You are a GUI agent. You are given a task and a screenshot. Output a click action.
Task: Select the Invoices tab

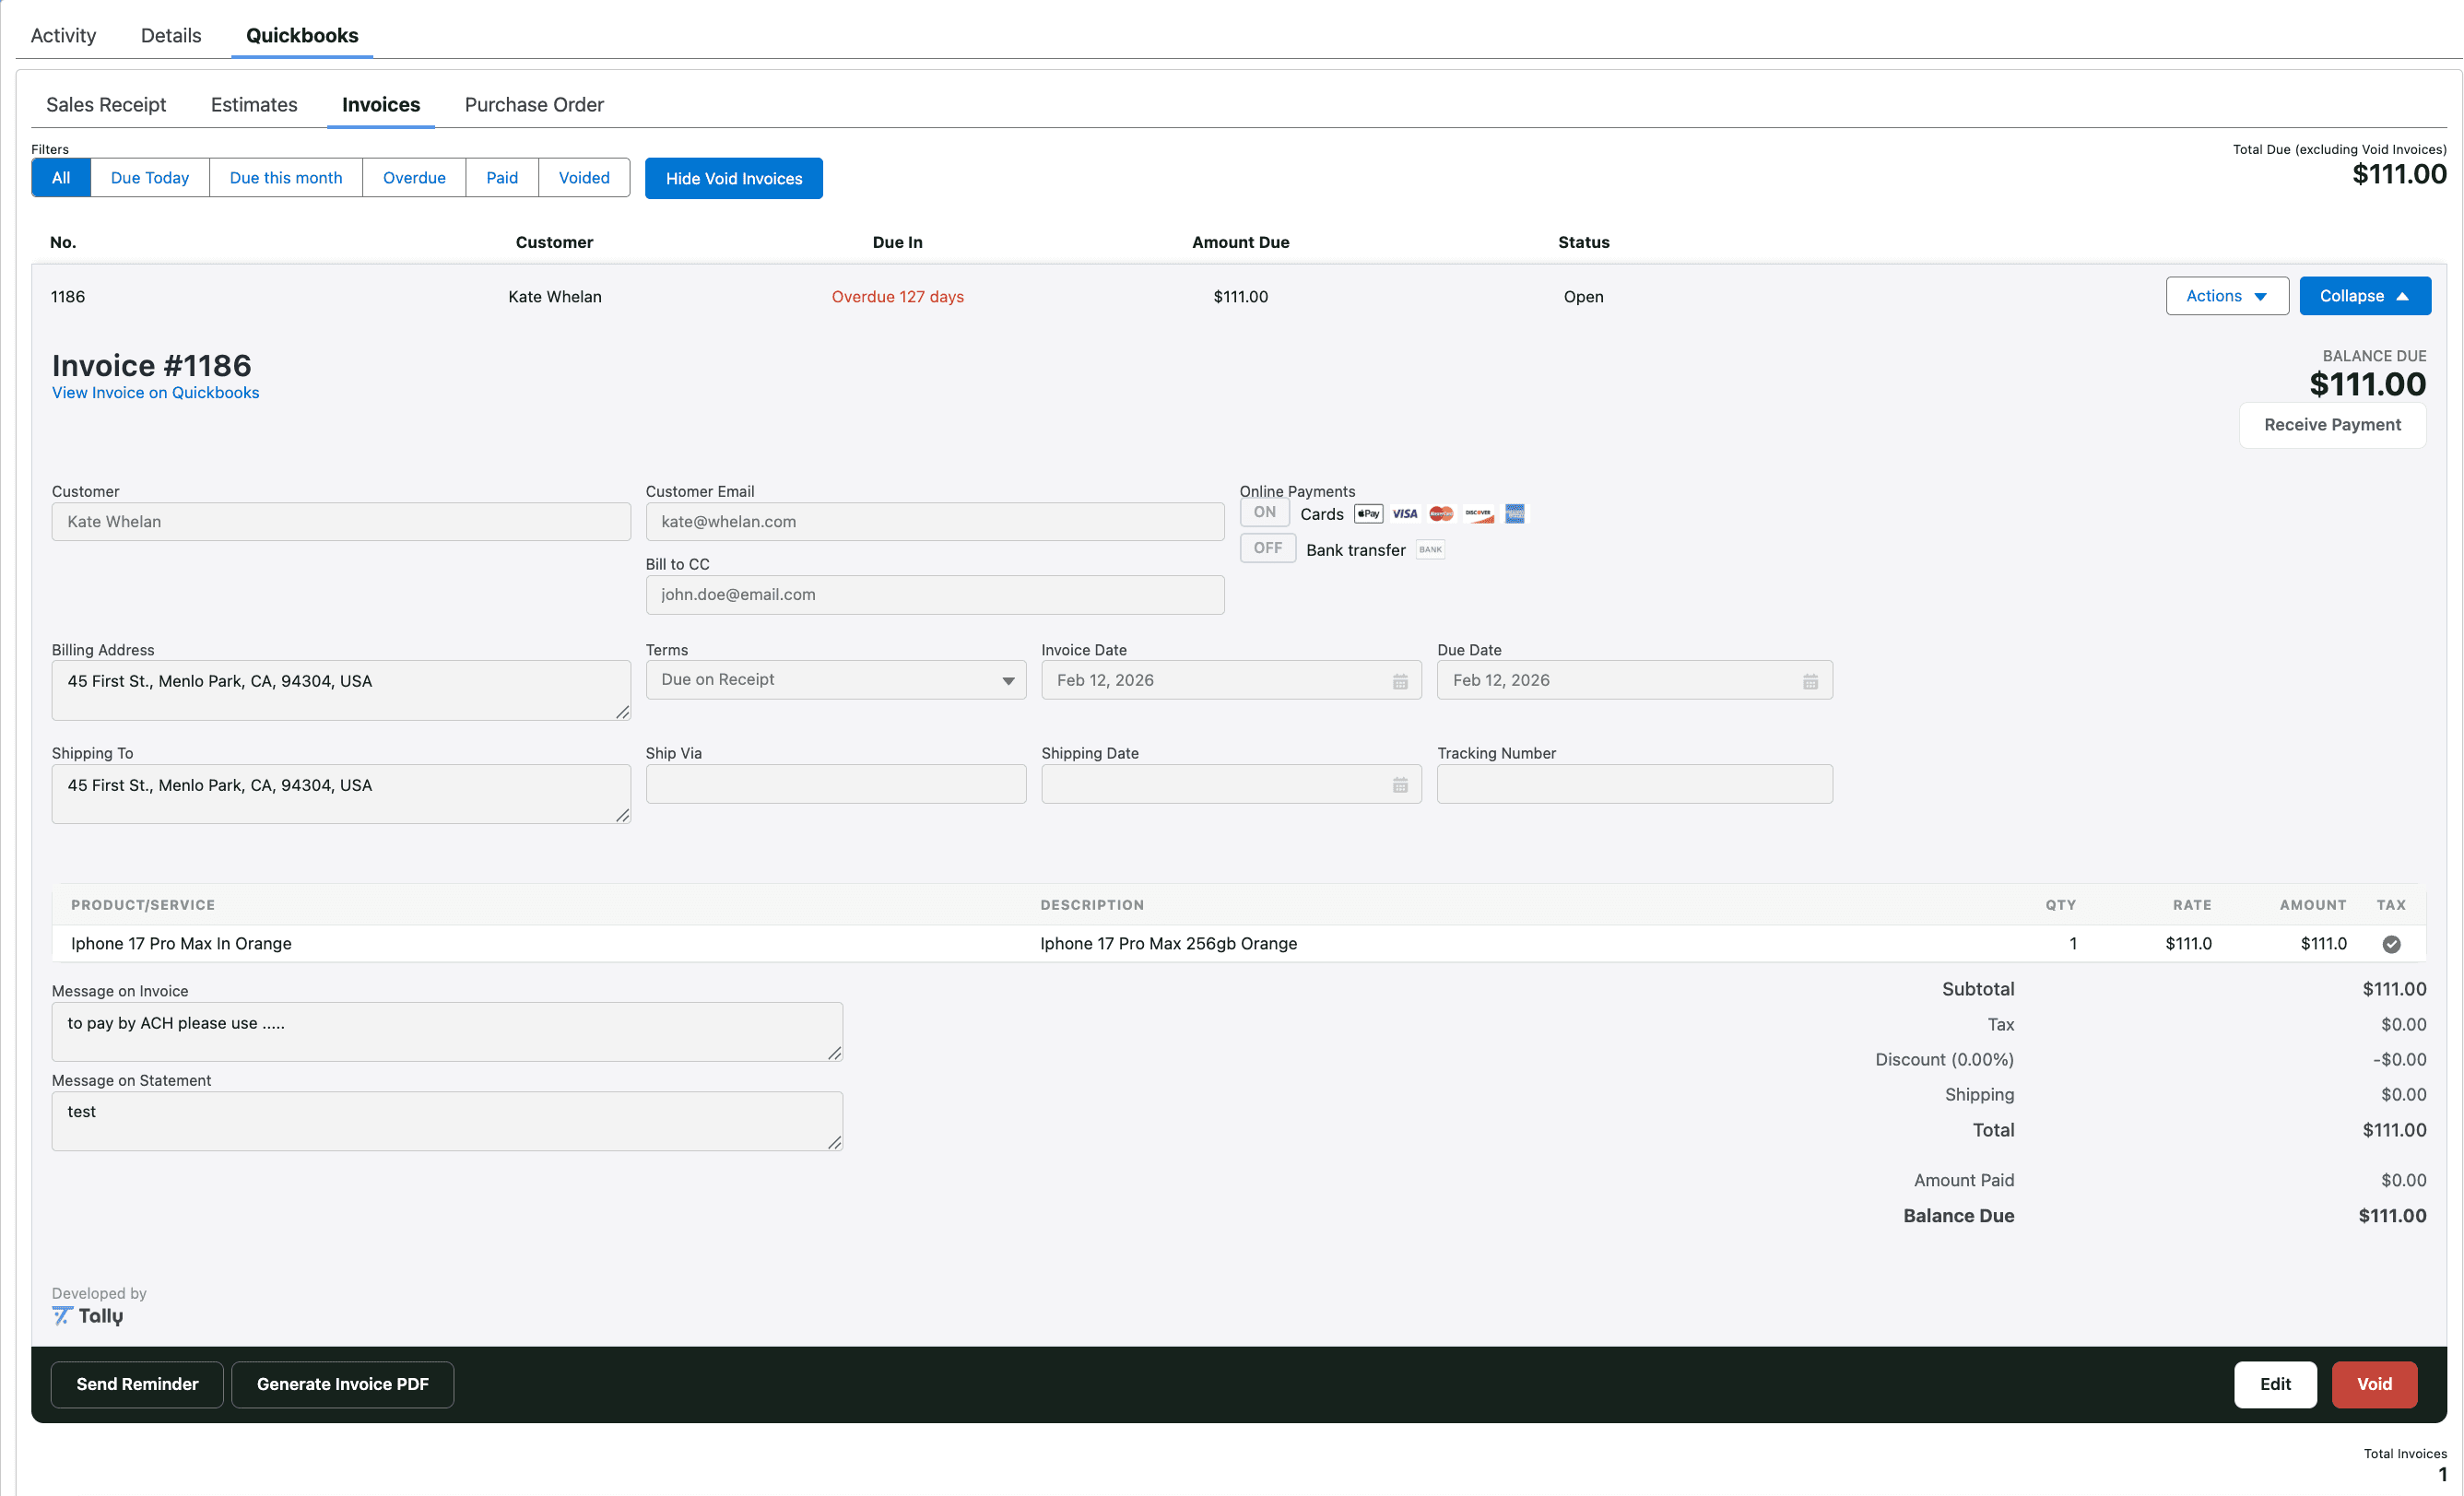(381, 105)
